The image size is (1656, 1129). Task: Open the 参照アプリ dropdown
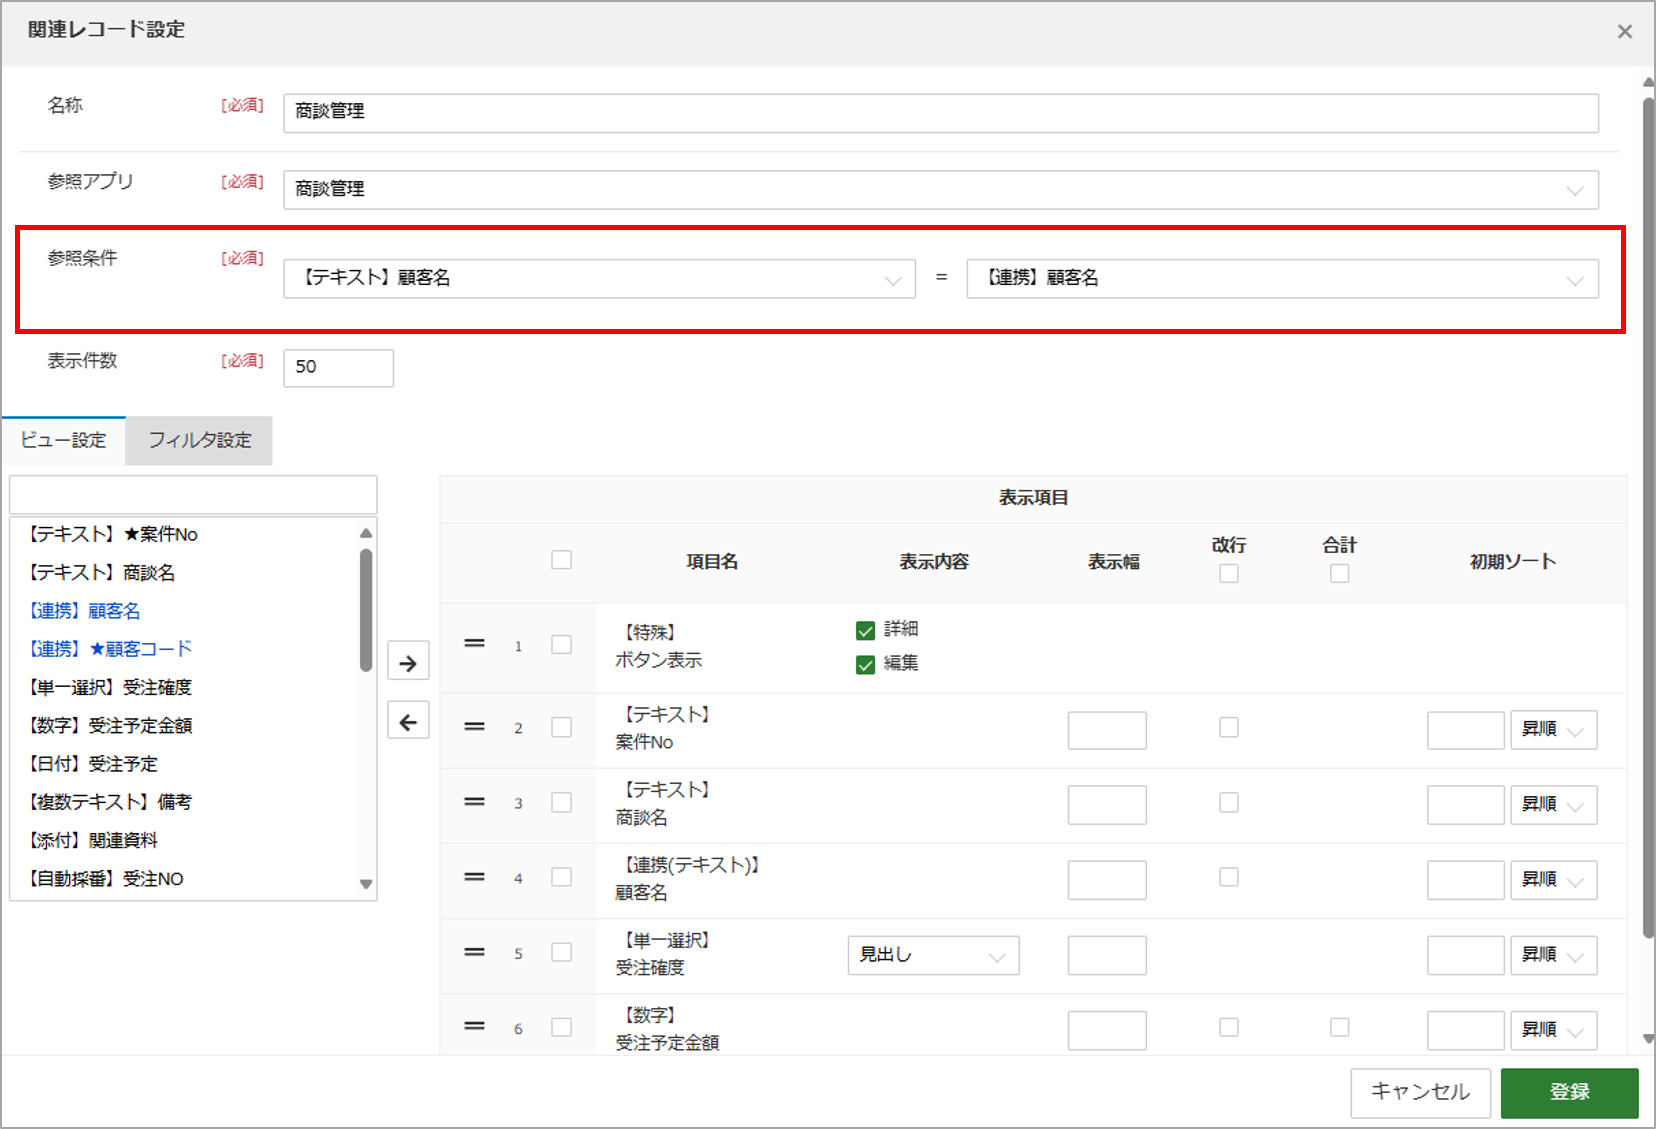pyautogui.click(x=941, y=190)
